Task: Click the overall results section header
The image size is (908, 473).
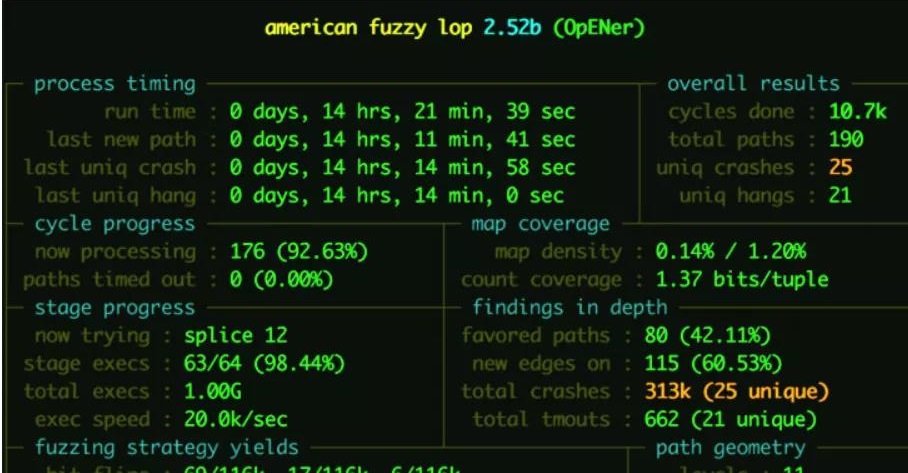Action: (753, 84)
